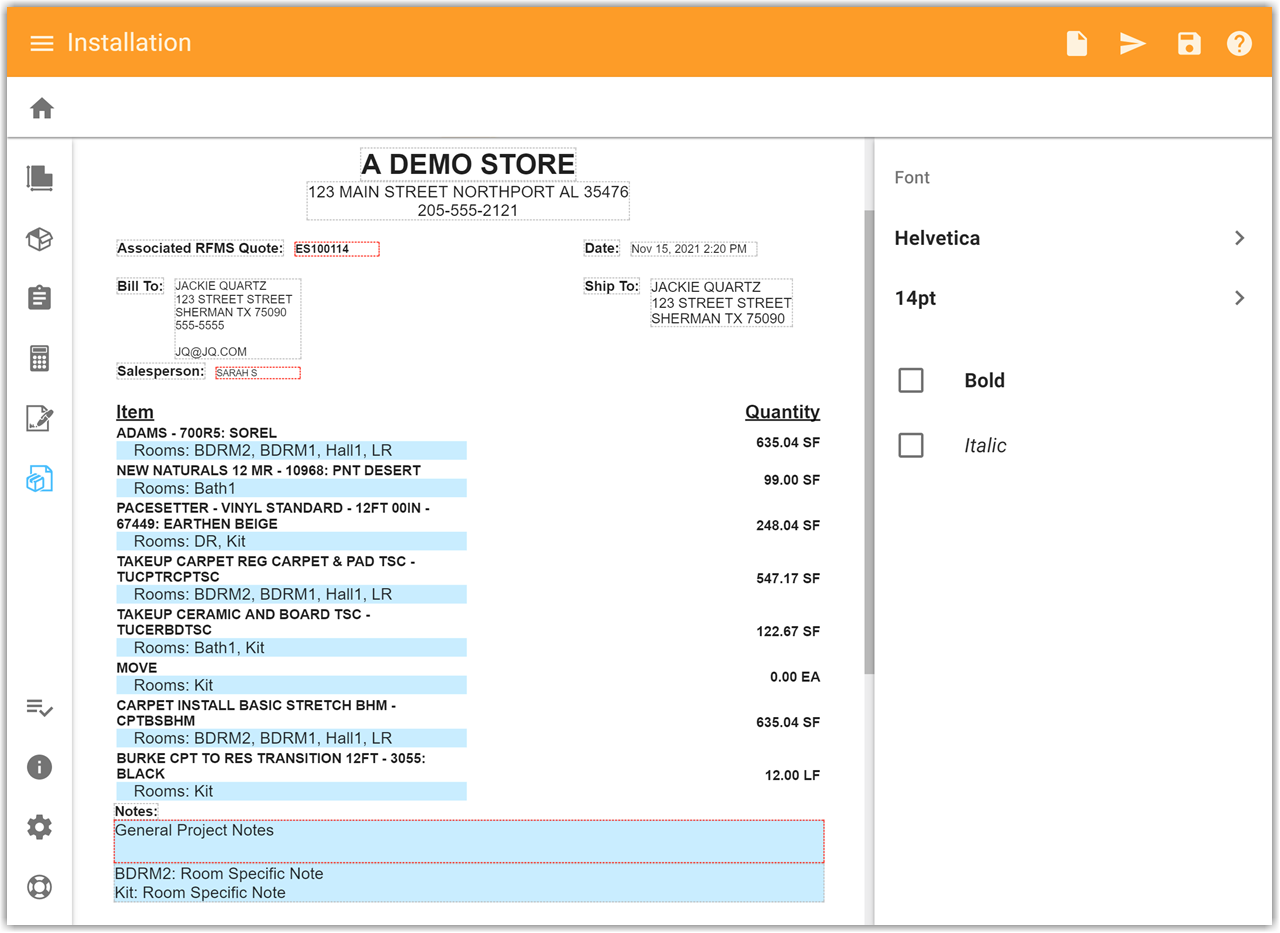
Task: Select the ES100114 quote number field
Action: [336, 249]
